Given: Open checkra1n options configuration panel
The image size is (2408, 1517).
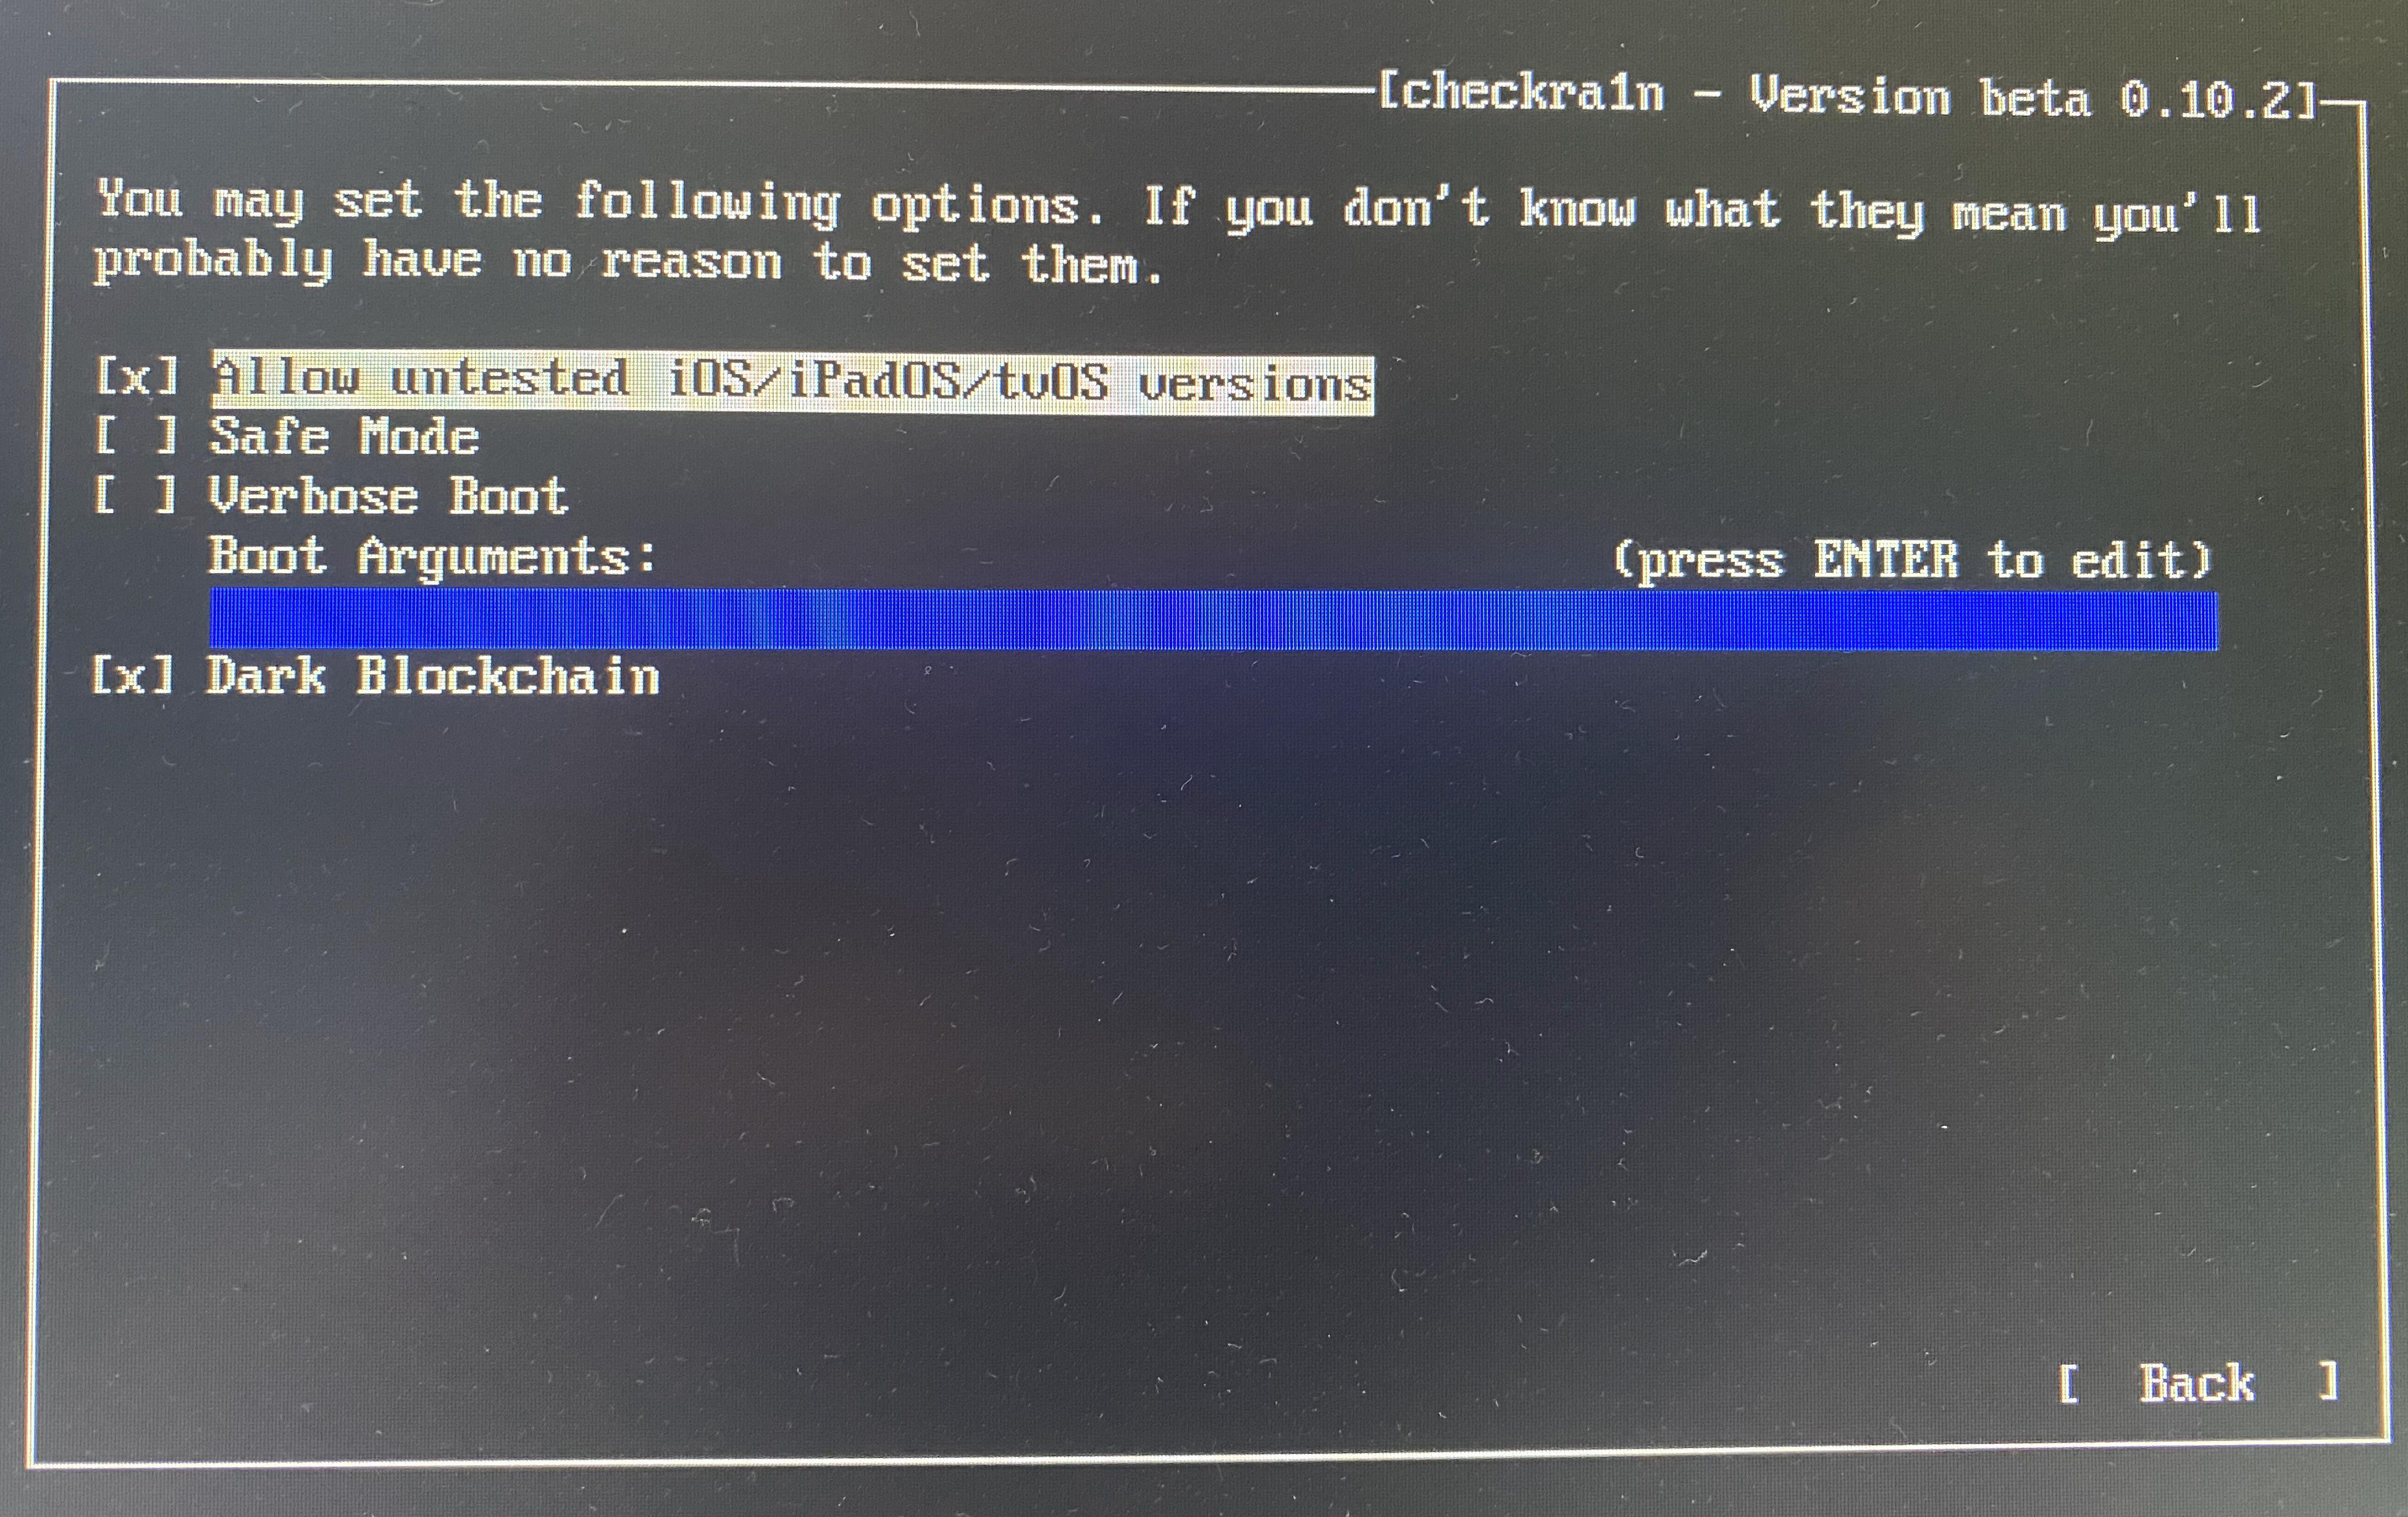Looking at the screenshot, I should pyautogui.click(x=1204, y=758).
